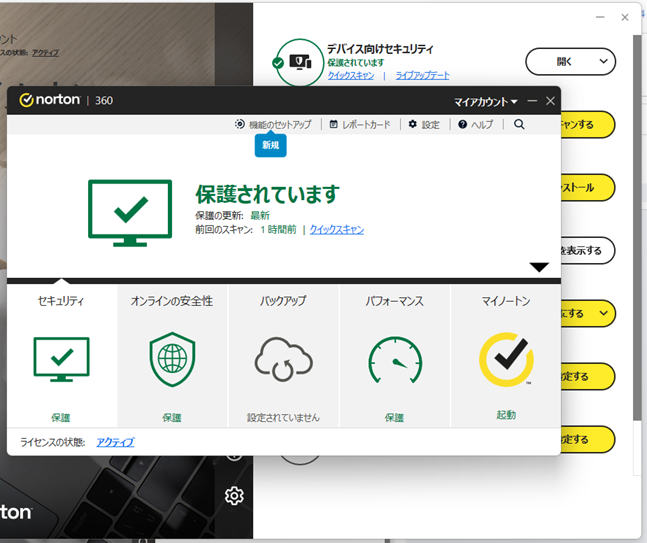Screen dimensions: 647x543
Task: Click 保護 status under セキュリティ
Action: [x=61, y=418]
